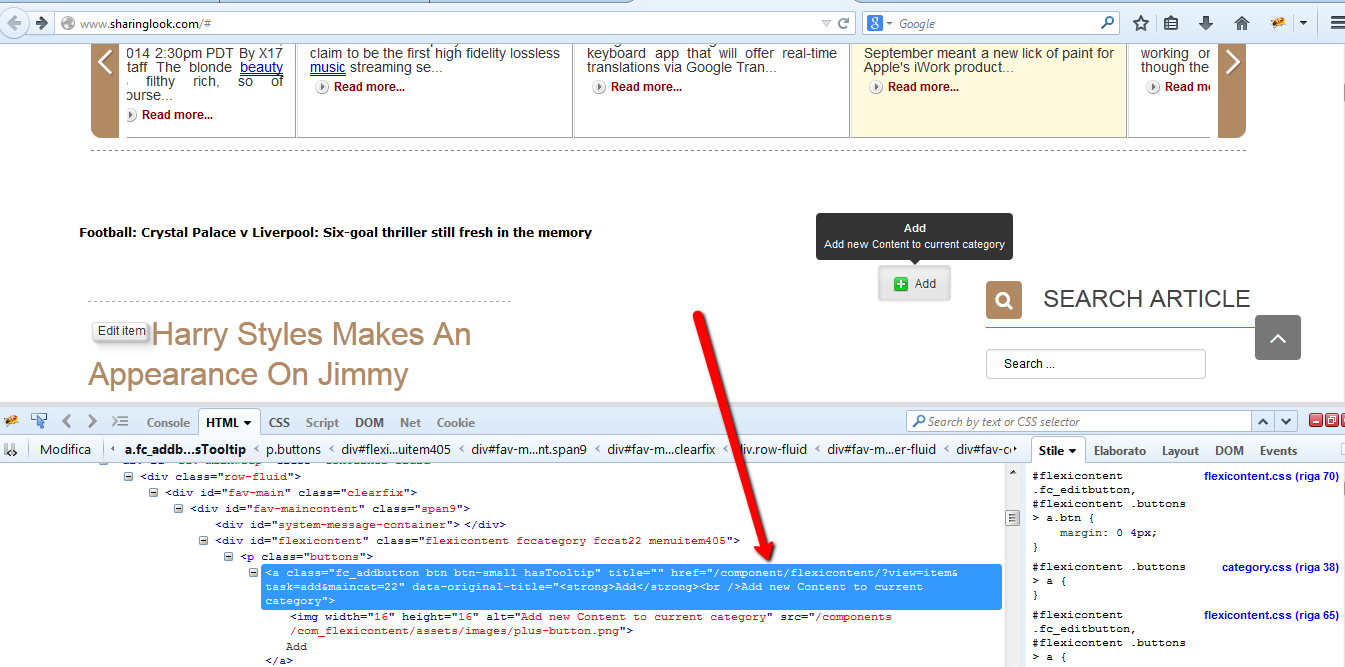Collapse the div id fav-main node
Viewport: 1345px width, 667px height.
tap(154, 493)
